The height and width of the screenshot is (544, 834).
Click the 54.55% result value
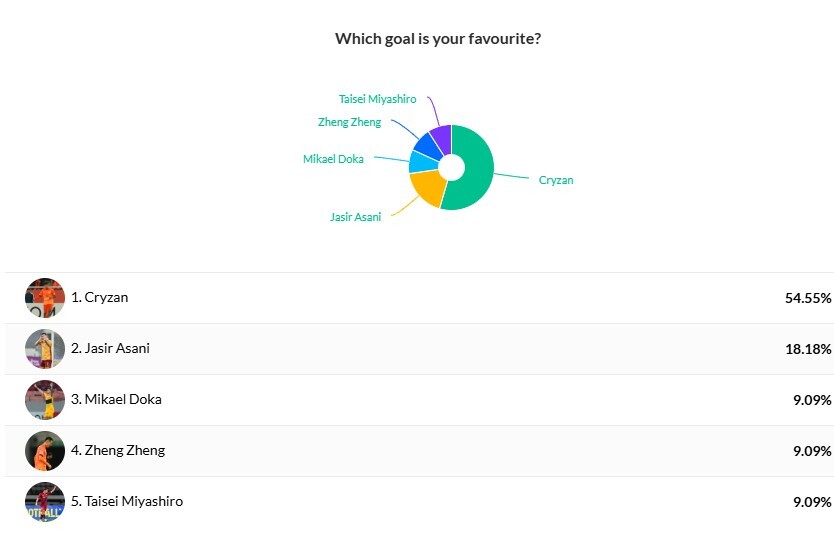pyautogui.click(x=808, y=298)
